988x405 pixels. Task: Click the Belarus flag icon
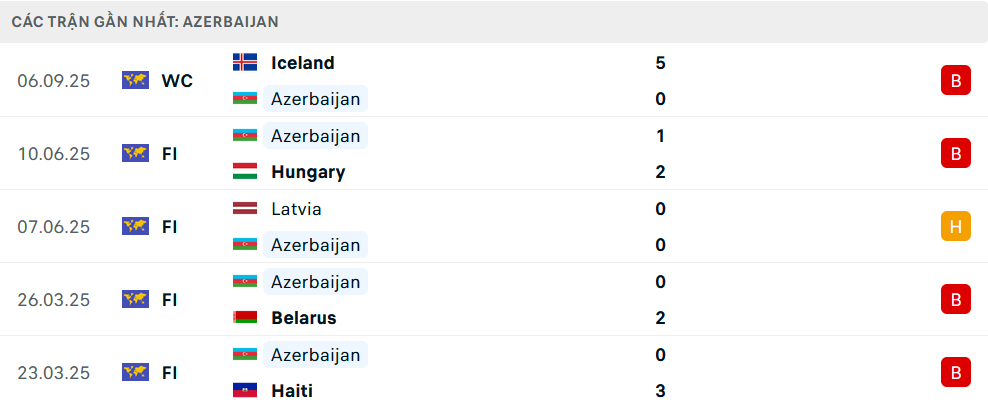pos(244,318)
